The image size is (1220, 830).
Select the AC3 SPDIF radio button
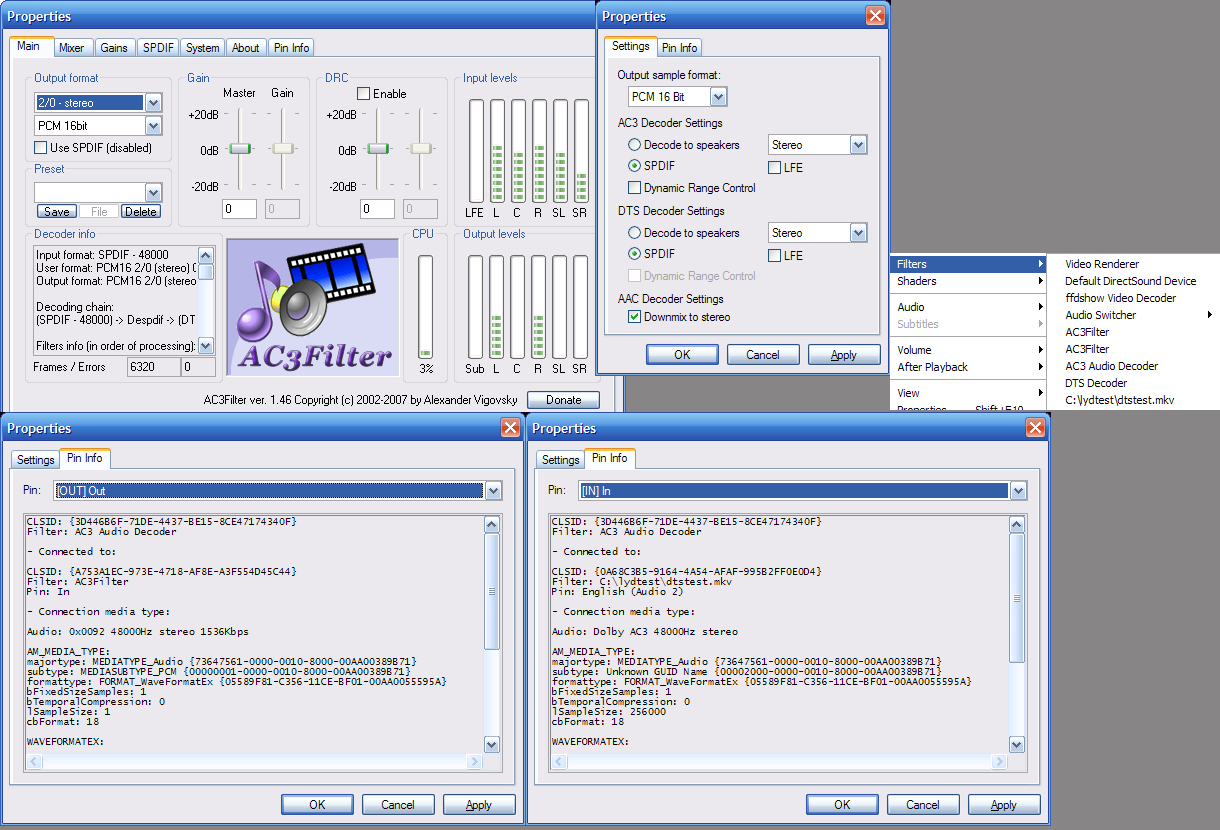tap(635, 166)
